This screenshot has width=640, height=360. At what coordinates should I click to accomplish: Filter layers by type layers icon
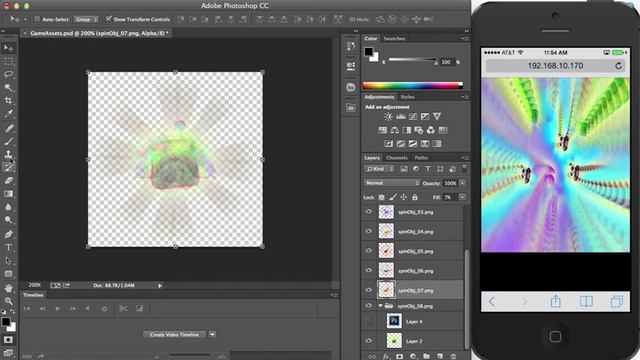pyautogui.click(x=428, y=169)
